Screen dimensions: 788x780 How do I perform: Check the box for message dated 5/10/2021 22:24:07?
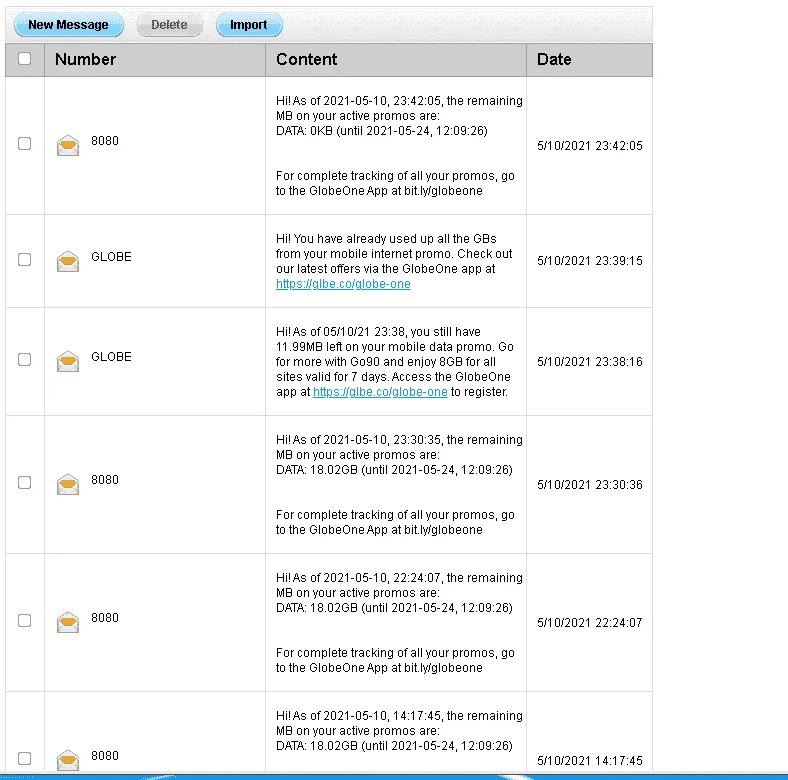click(x=24, y=621)
